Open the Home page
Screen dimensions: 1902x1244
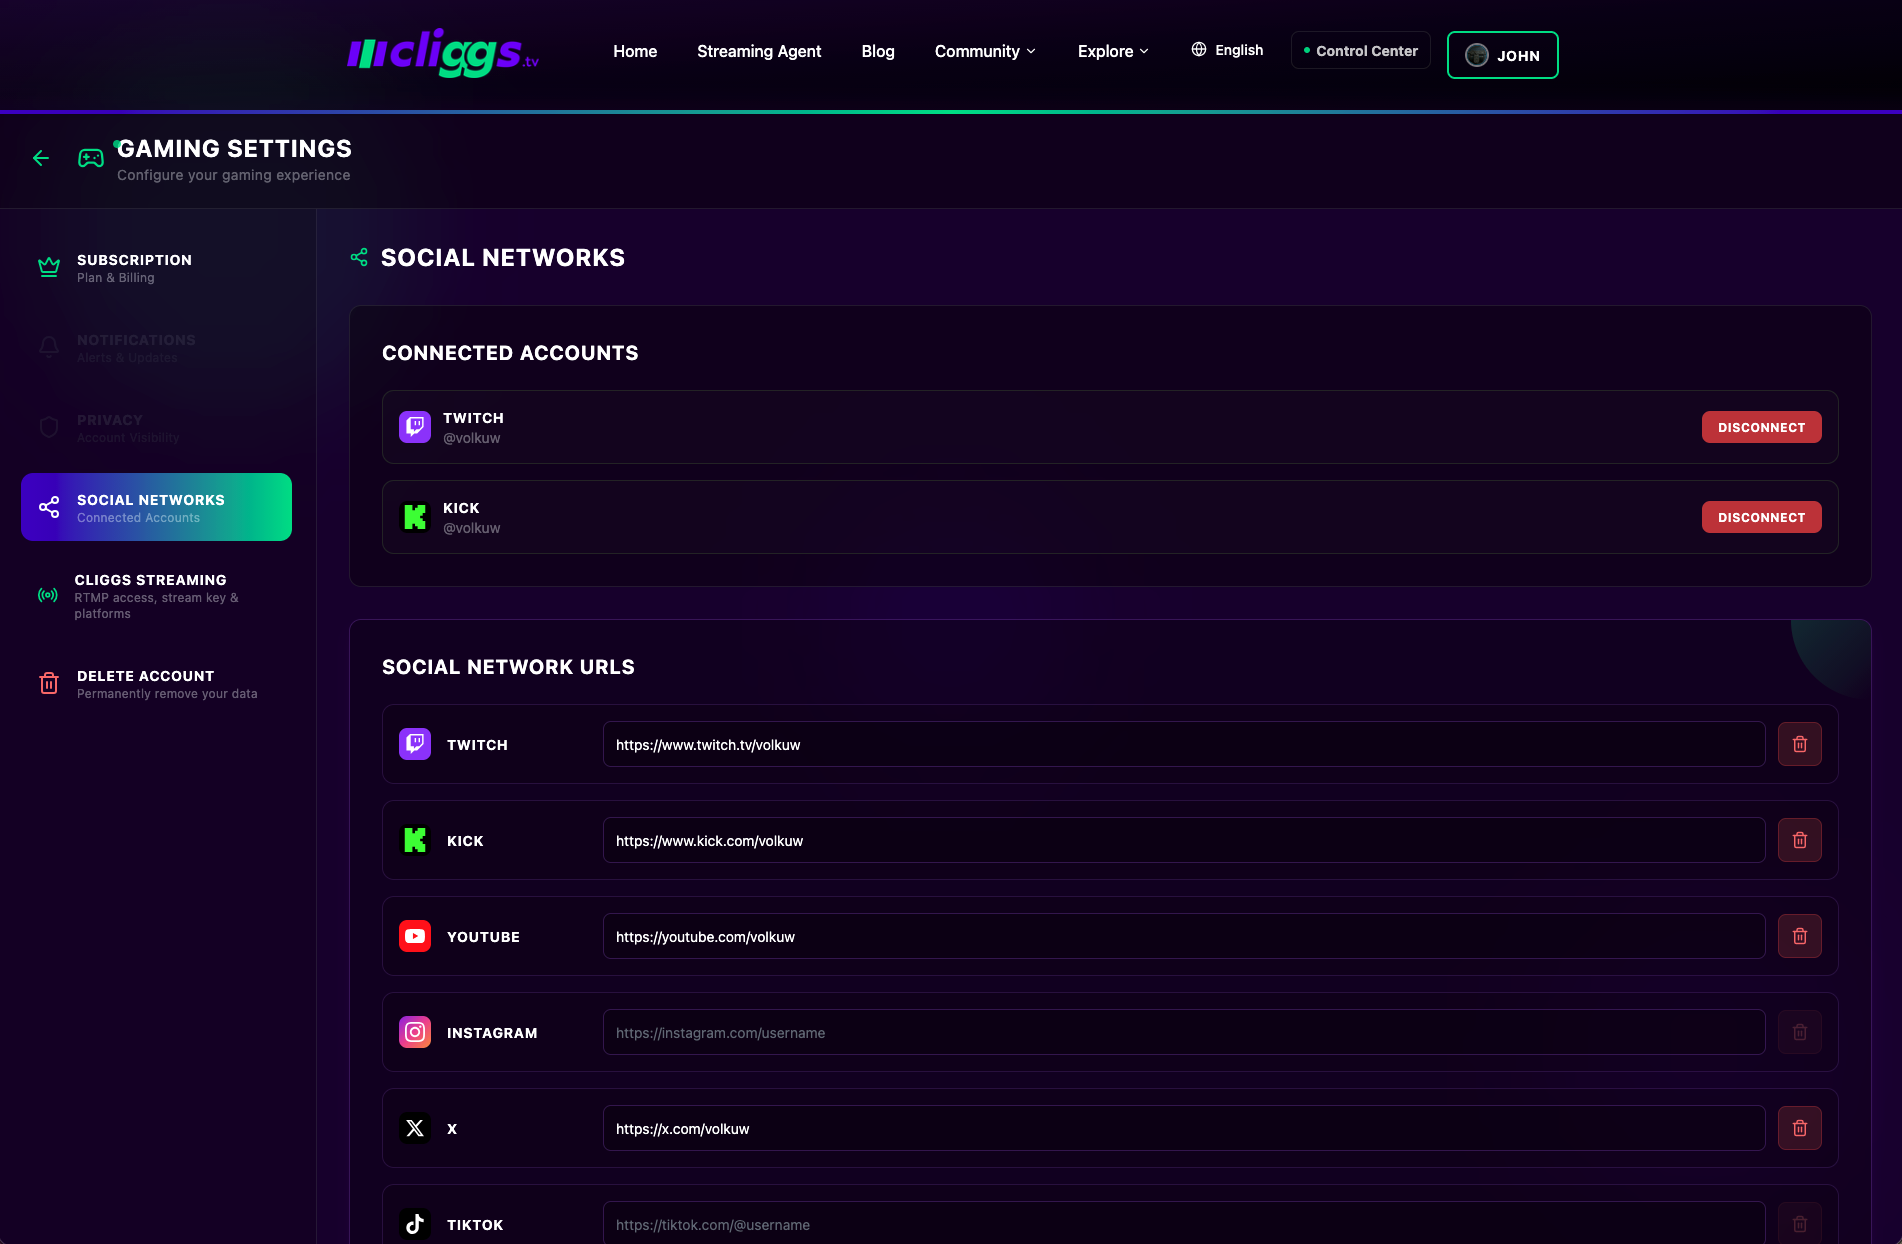pos(635,51)
